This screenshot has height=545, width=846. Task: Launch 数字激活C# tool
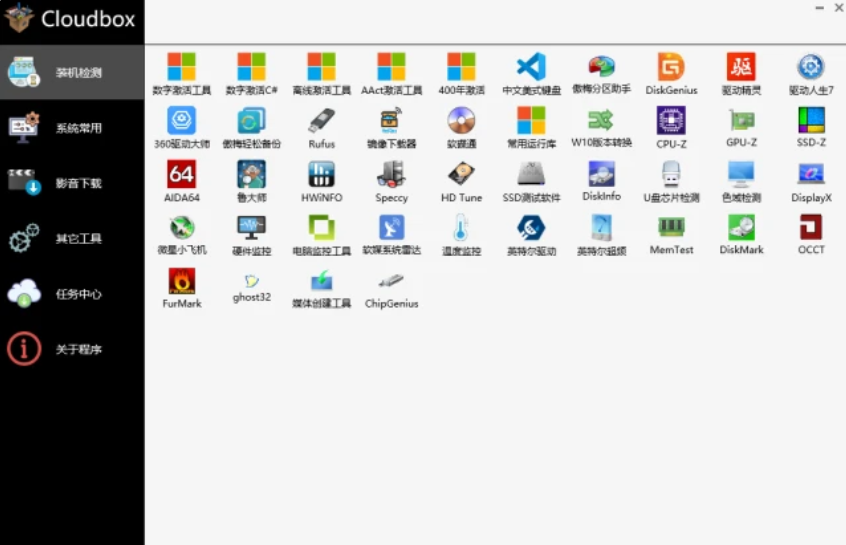[251, 74]
